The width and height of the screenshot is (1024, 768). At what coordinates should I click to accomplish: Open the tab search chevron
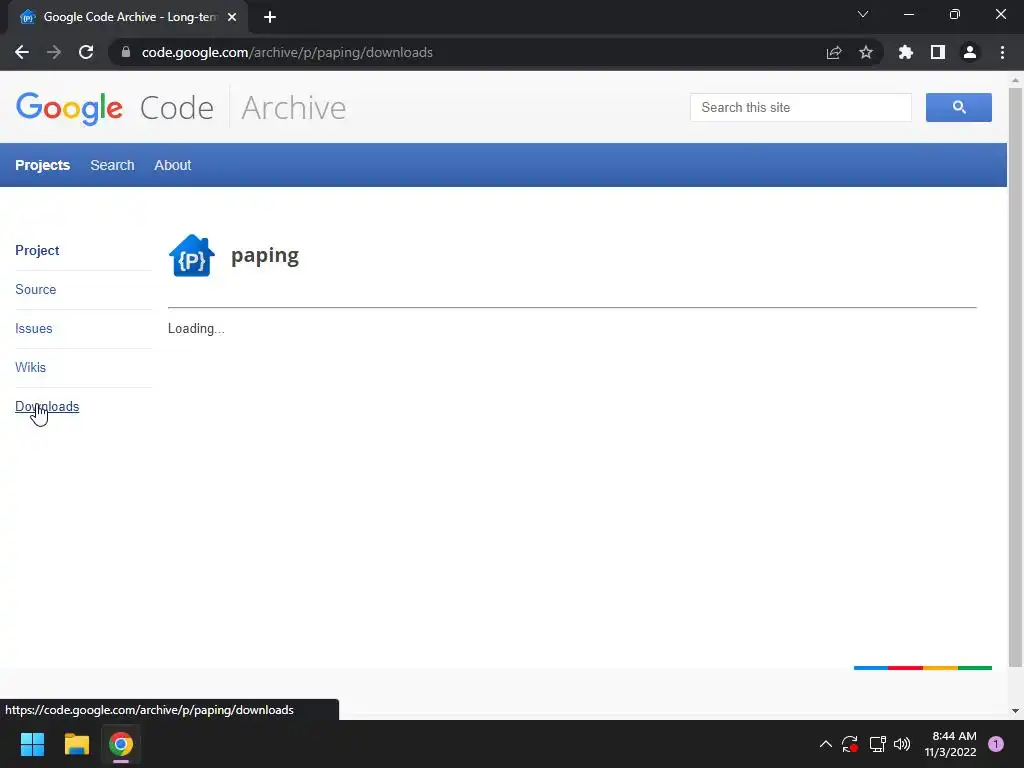tap(863, 14)
